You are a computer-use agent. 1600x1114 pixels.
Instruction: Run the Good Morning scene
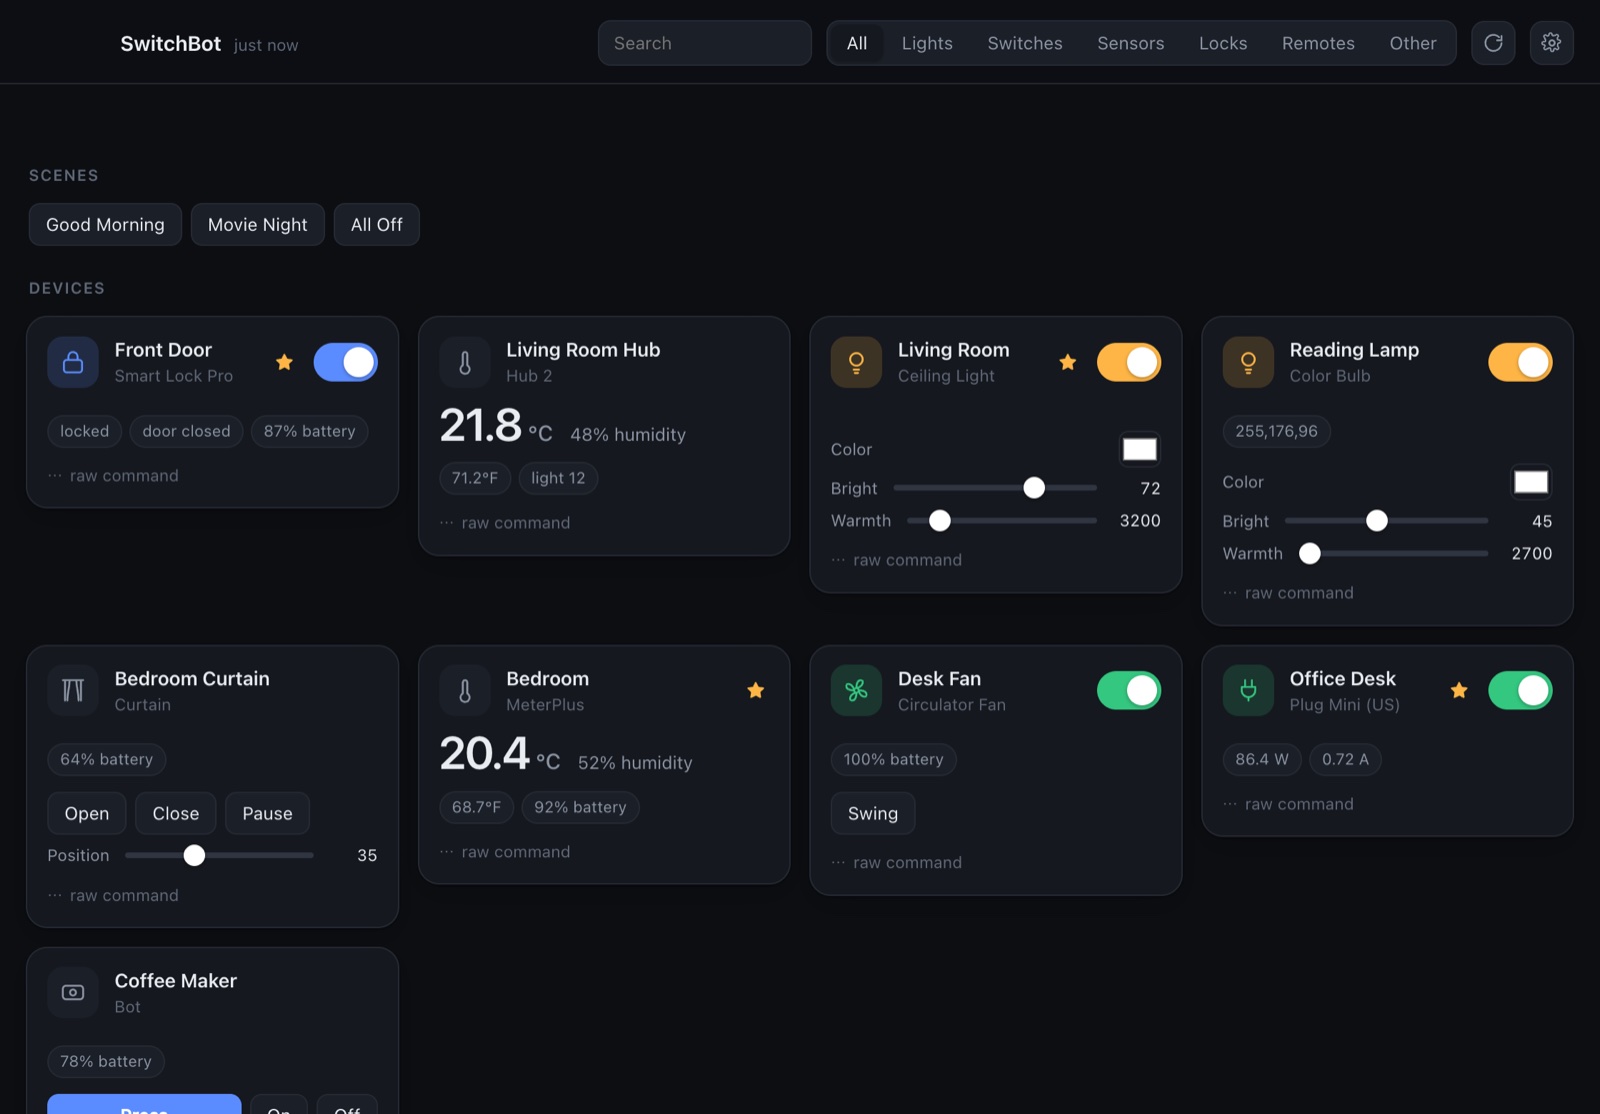pos(105,225)
